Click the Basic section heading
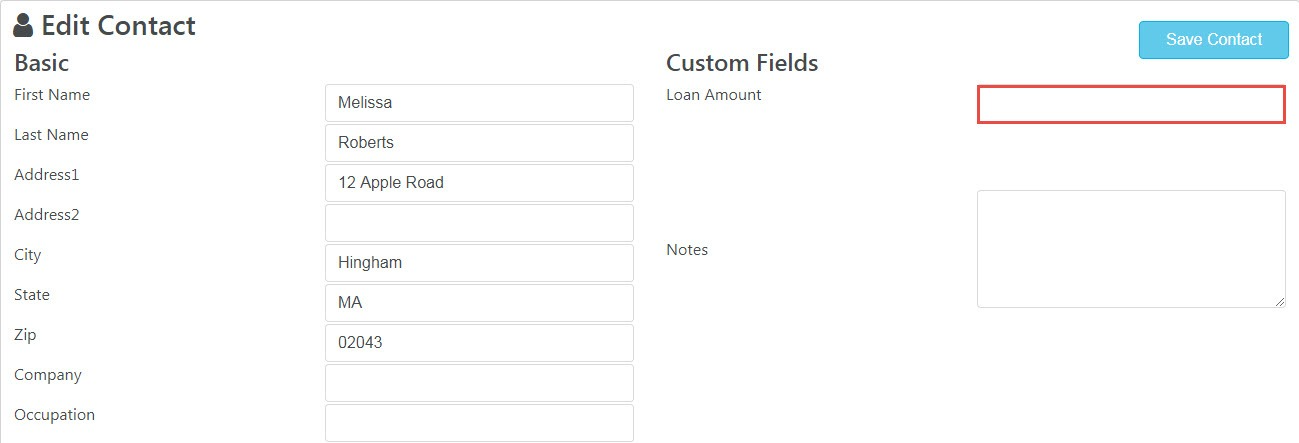Image resolution: width=1299 pixels, height=443 pixels. tap(41, 63)
